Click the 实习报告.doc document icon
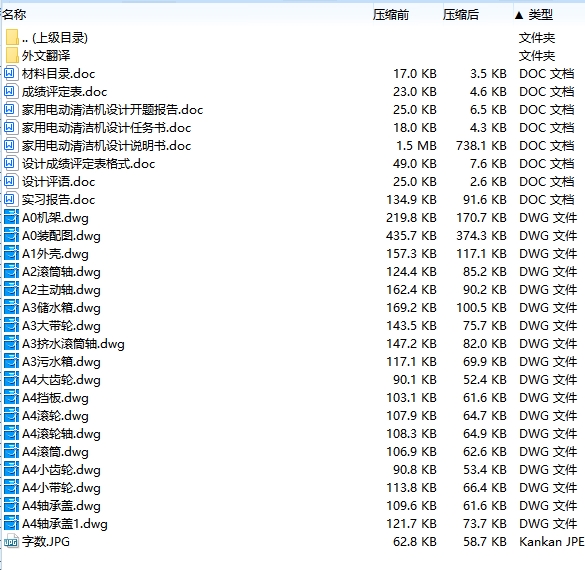The width and height of the screenshot is (585, 570). point(10,199)
